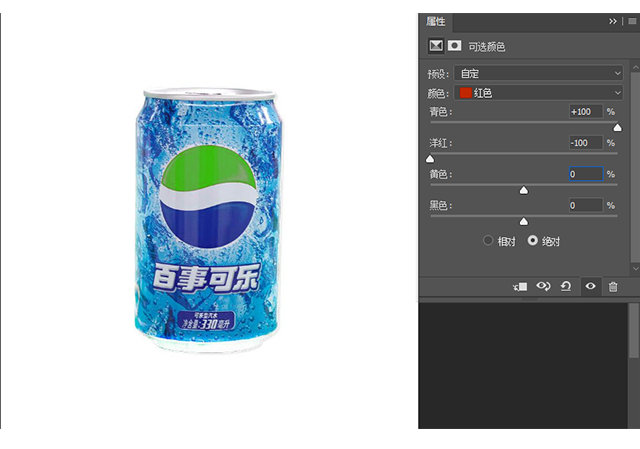Toggle adjustment layer visibility eye icon
This screenshot has height=449, width=640.
pyautogui.click(x=590, y=287)
